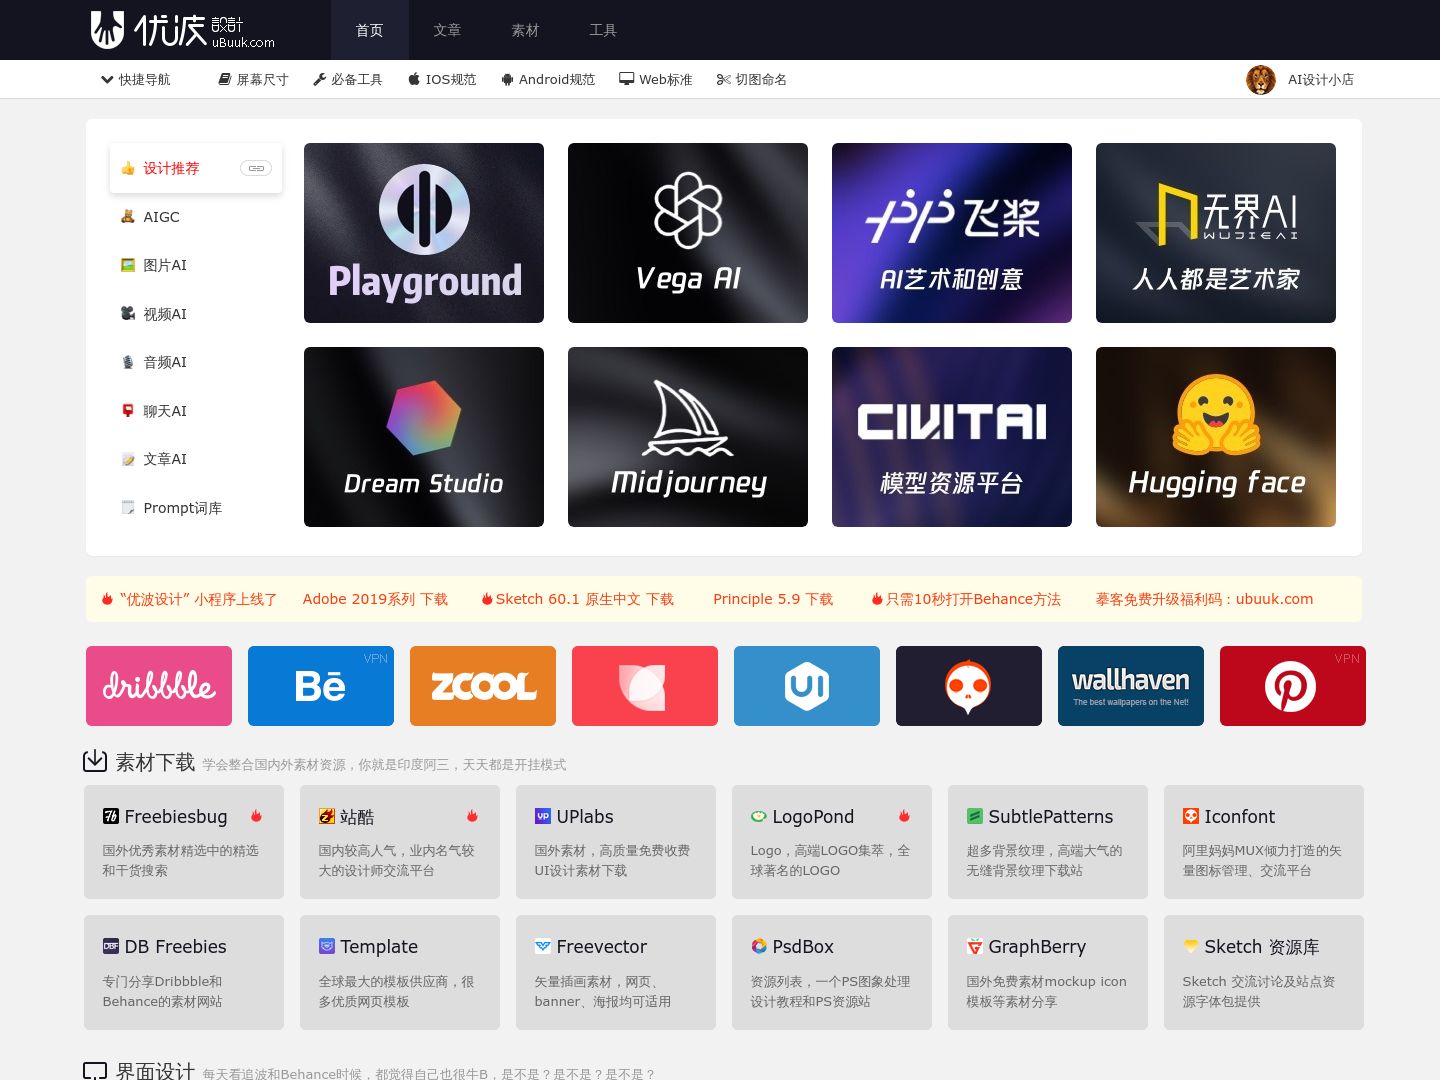This screenshot has height=1080, width=1440.
Task: Open the Dribbble site tile
Action: 159,686
